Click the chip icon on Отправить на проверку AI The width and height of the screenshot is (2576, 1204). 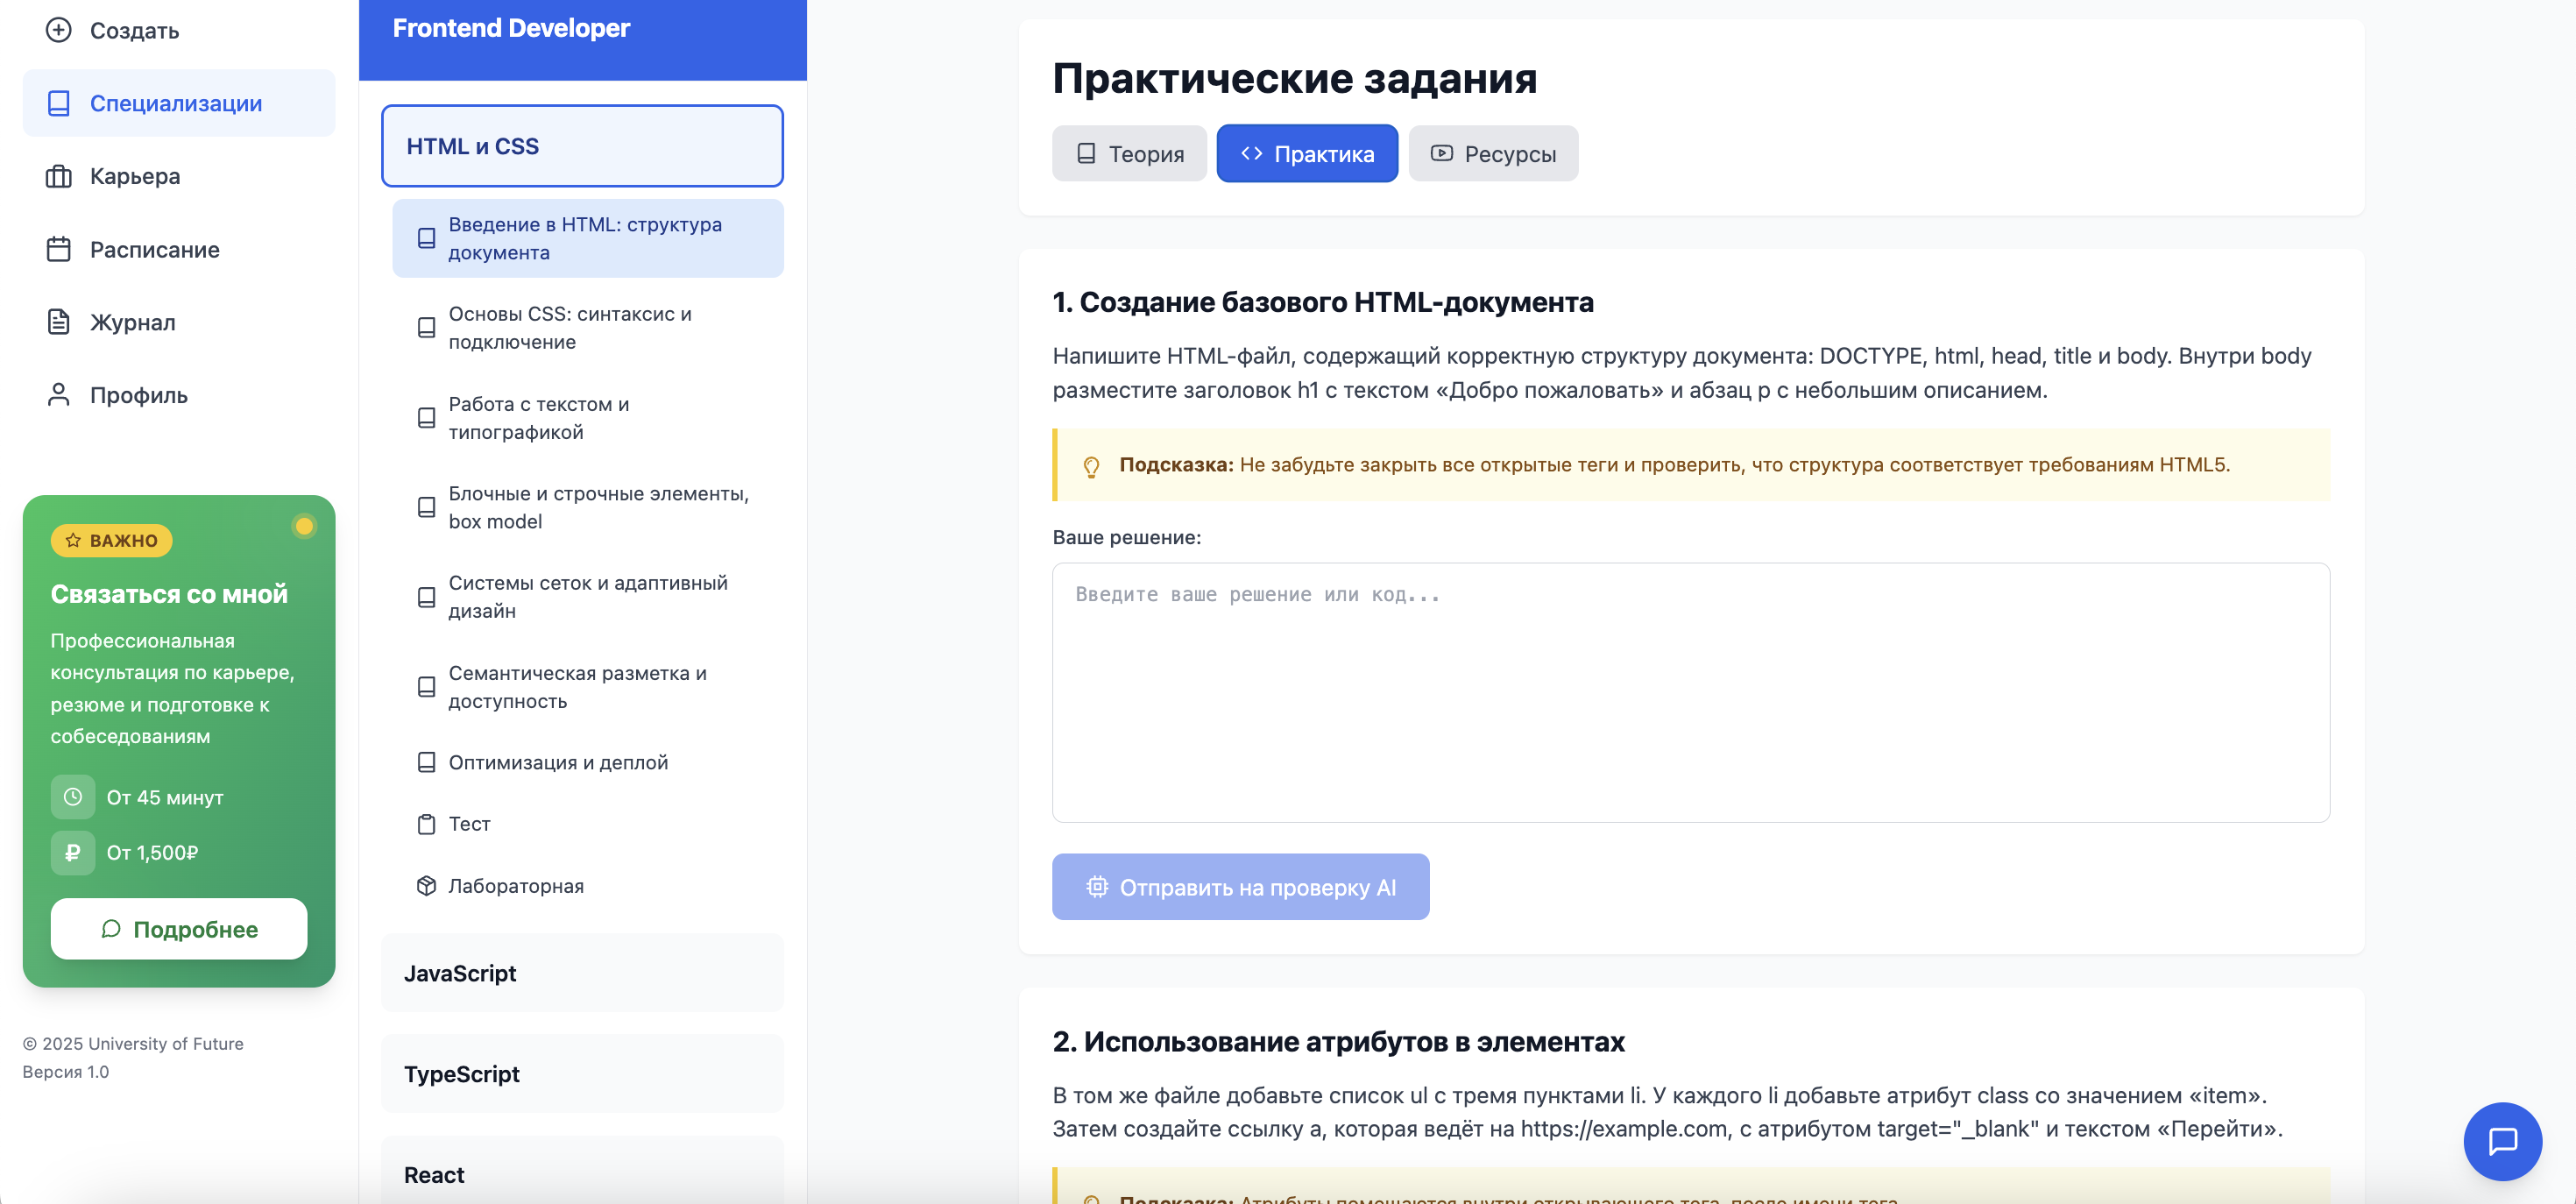[1097, 887]
